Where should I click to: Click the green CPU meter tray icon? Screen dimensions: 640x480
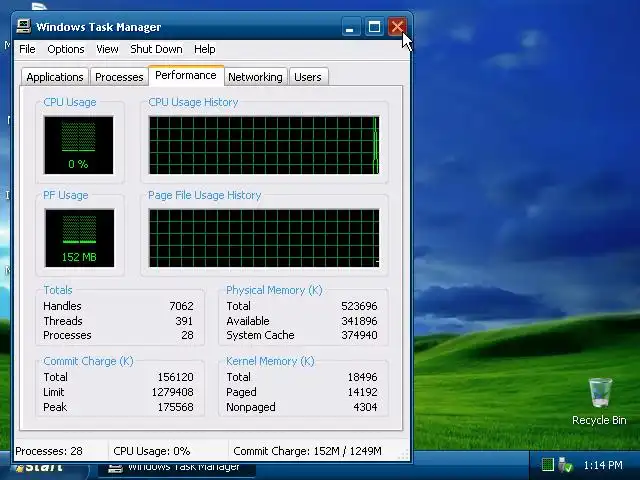coord(548,464)
